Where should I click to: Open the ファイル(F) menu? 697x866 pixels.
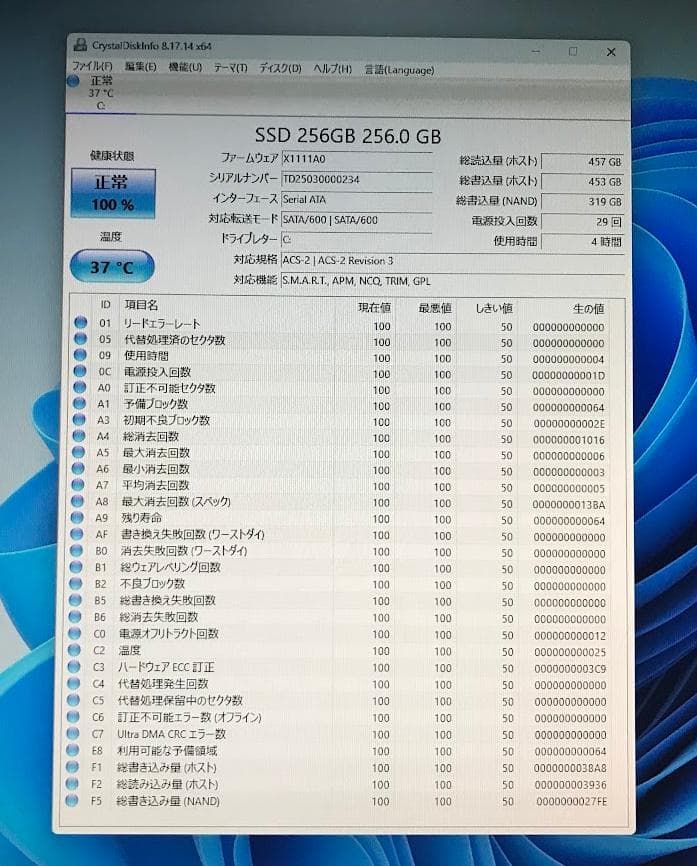(x=92, y=66)
